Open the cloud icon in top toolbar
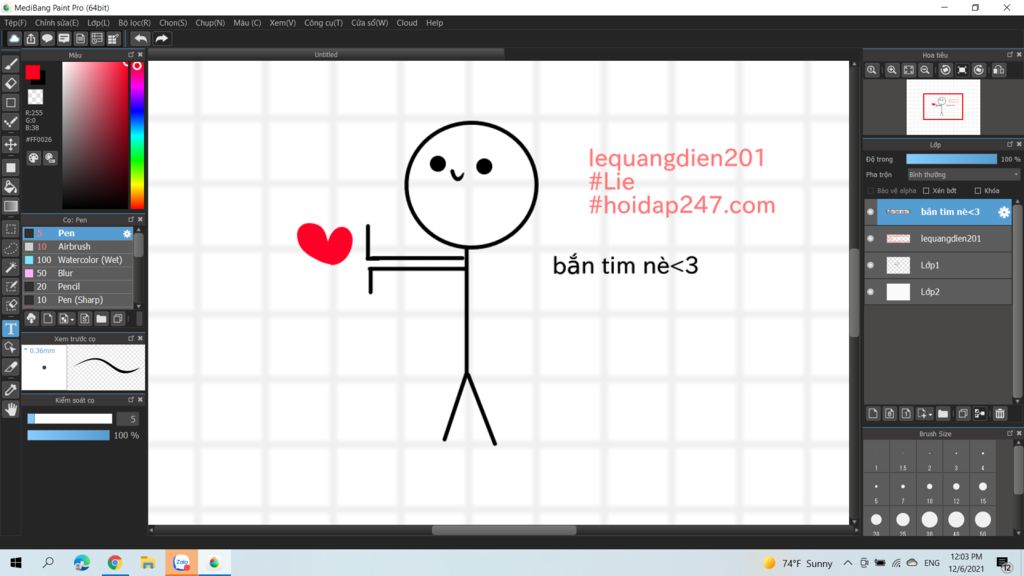 click(x=14, y=39)
